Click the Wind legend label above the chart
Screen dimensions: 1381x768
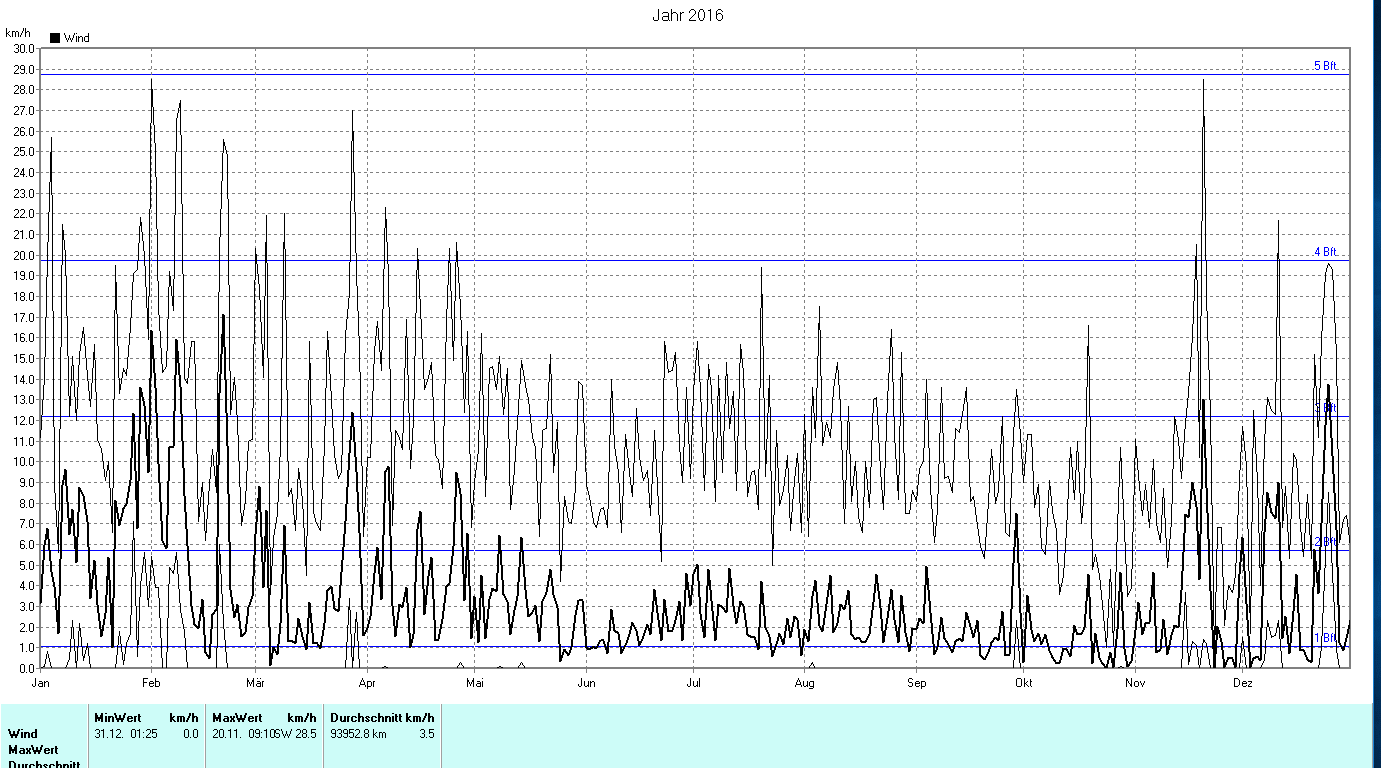77,38
